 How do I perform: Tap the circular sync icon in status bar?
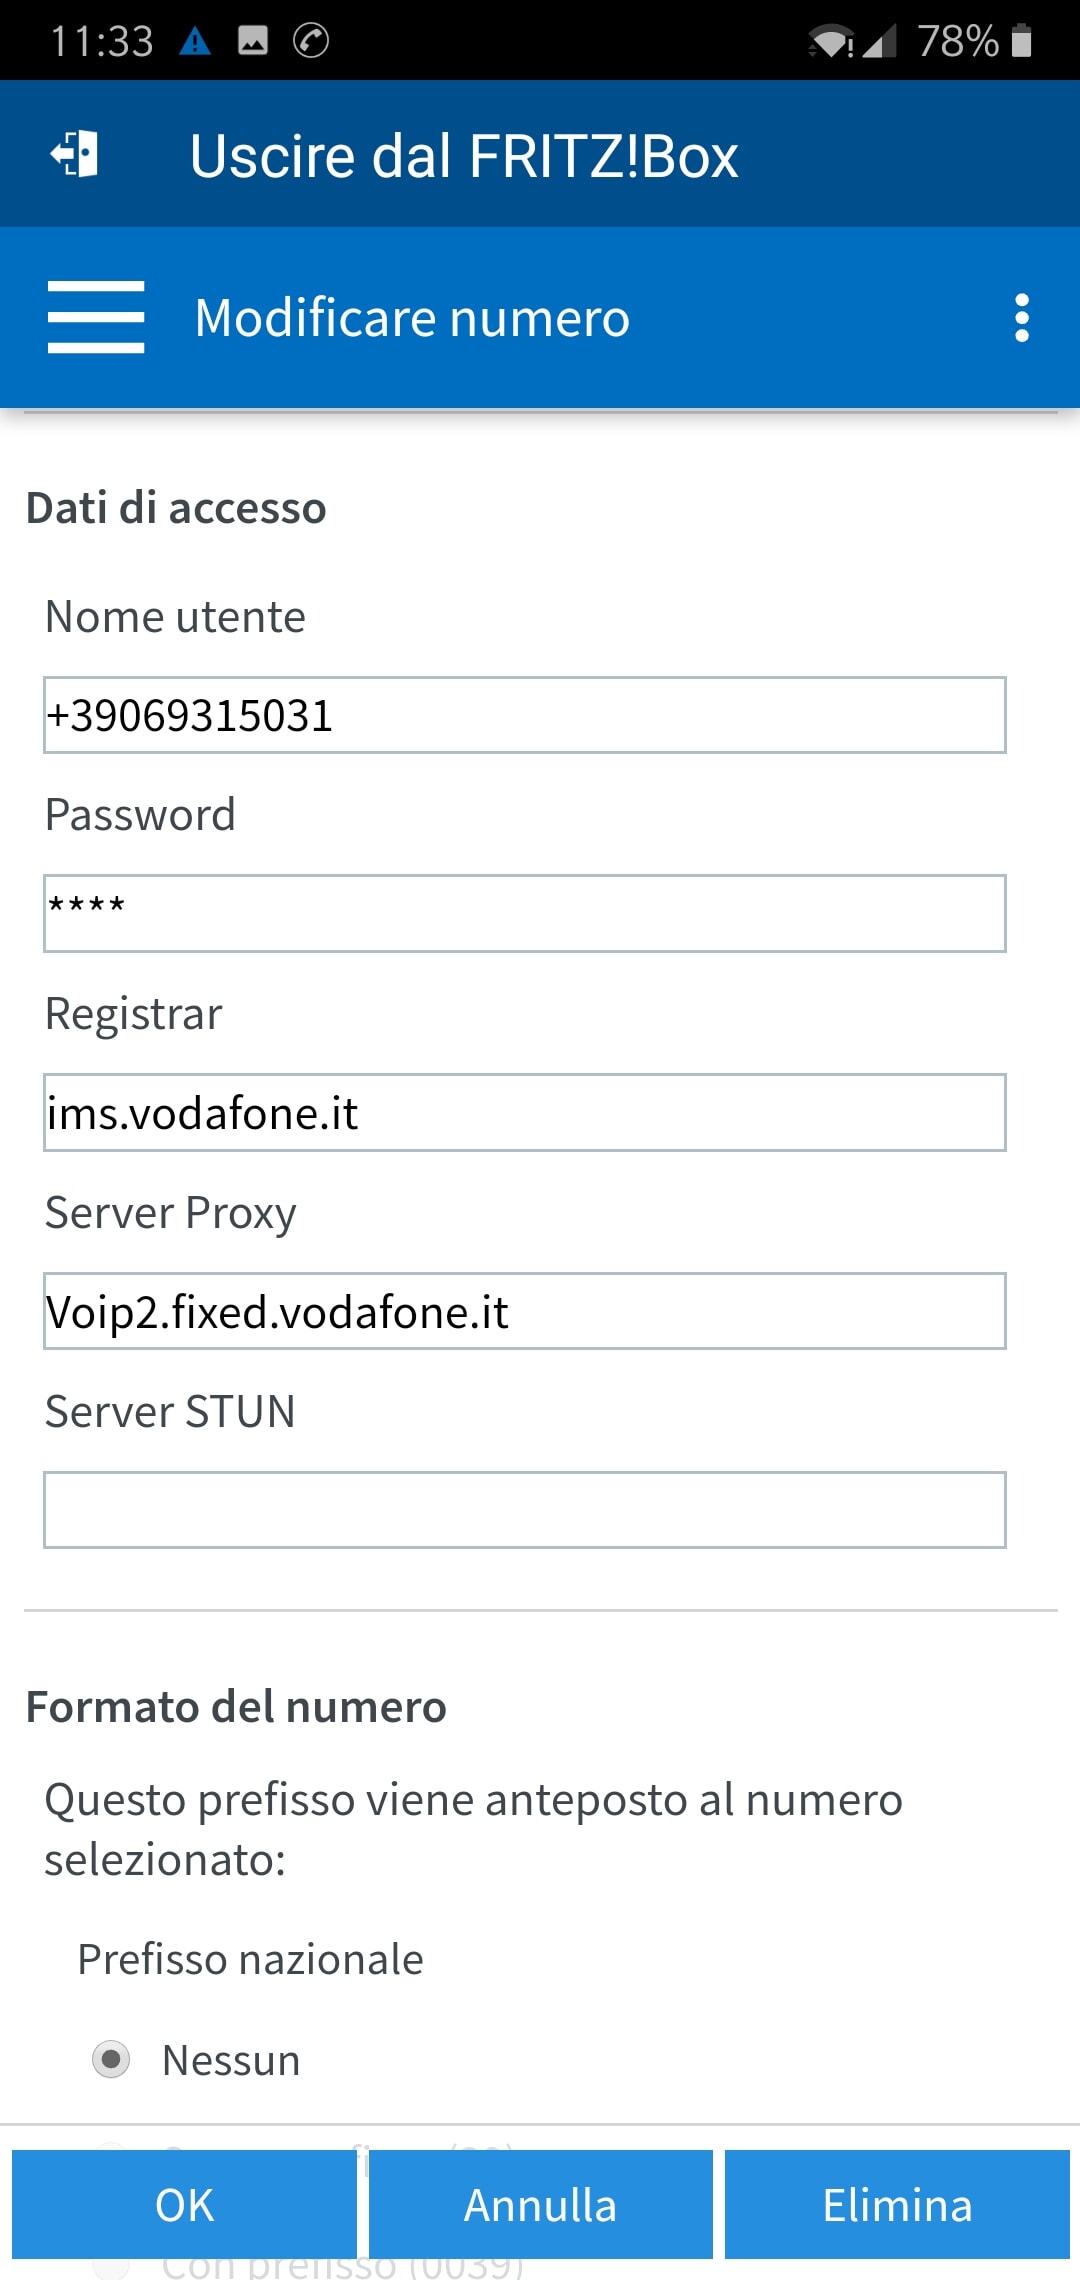click(x=311, y=40)
